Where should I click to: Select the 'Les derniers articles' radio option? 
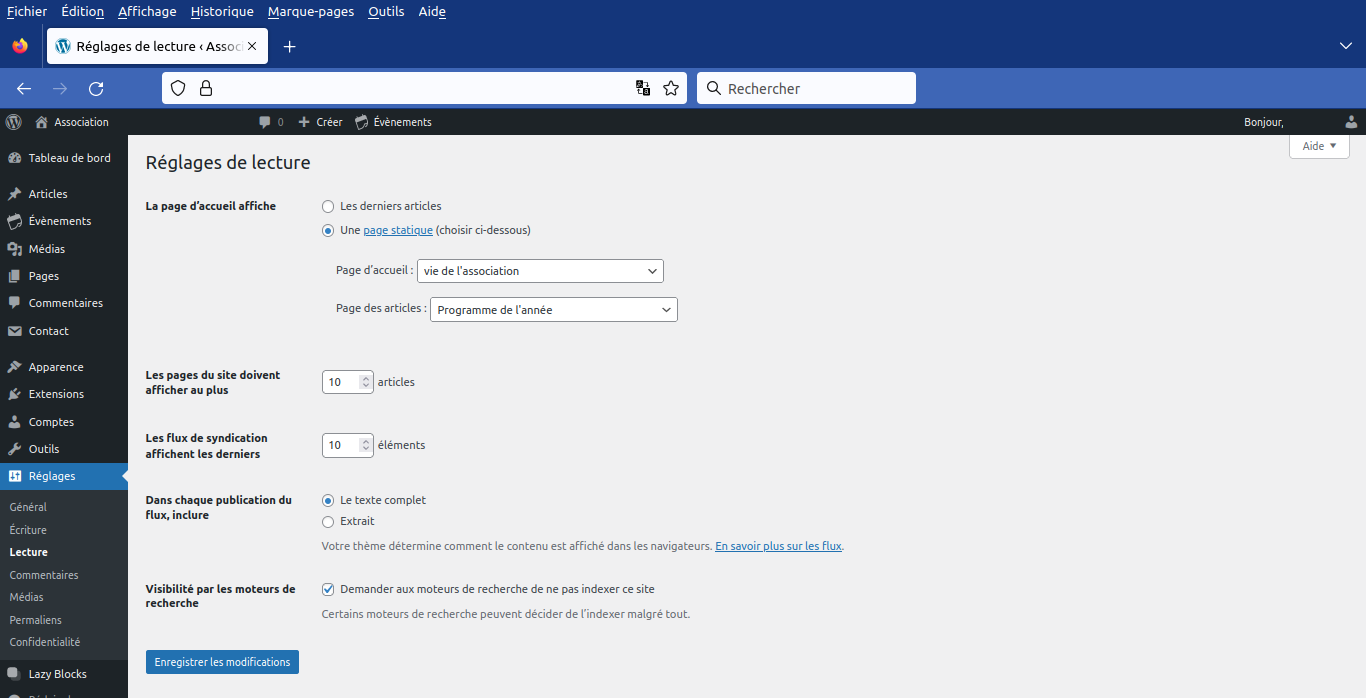328,206
